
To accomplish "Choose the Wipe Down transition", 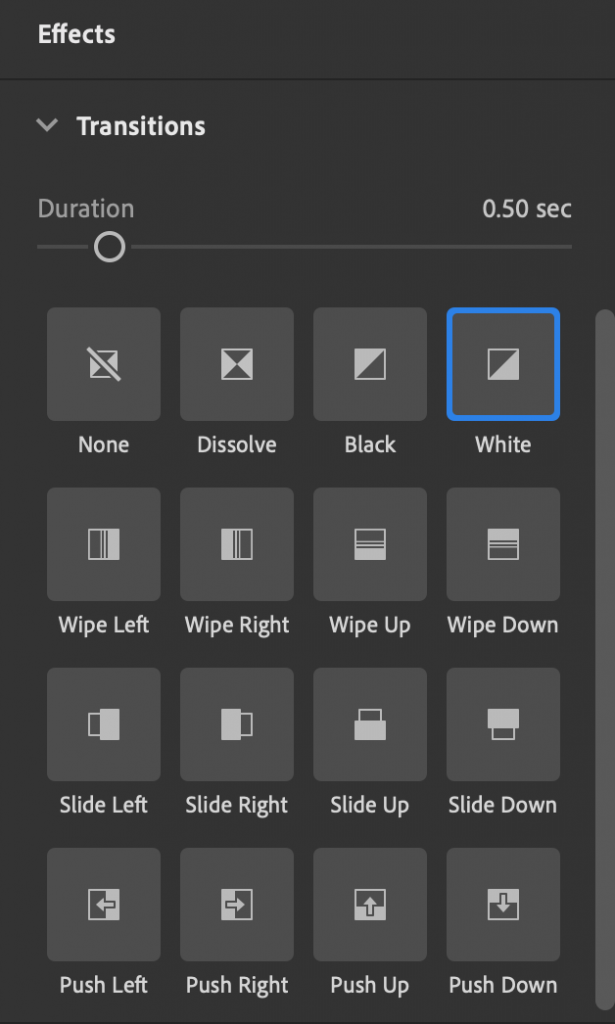I will (503, 544).
